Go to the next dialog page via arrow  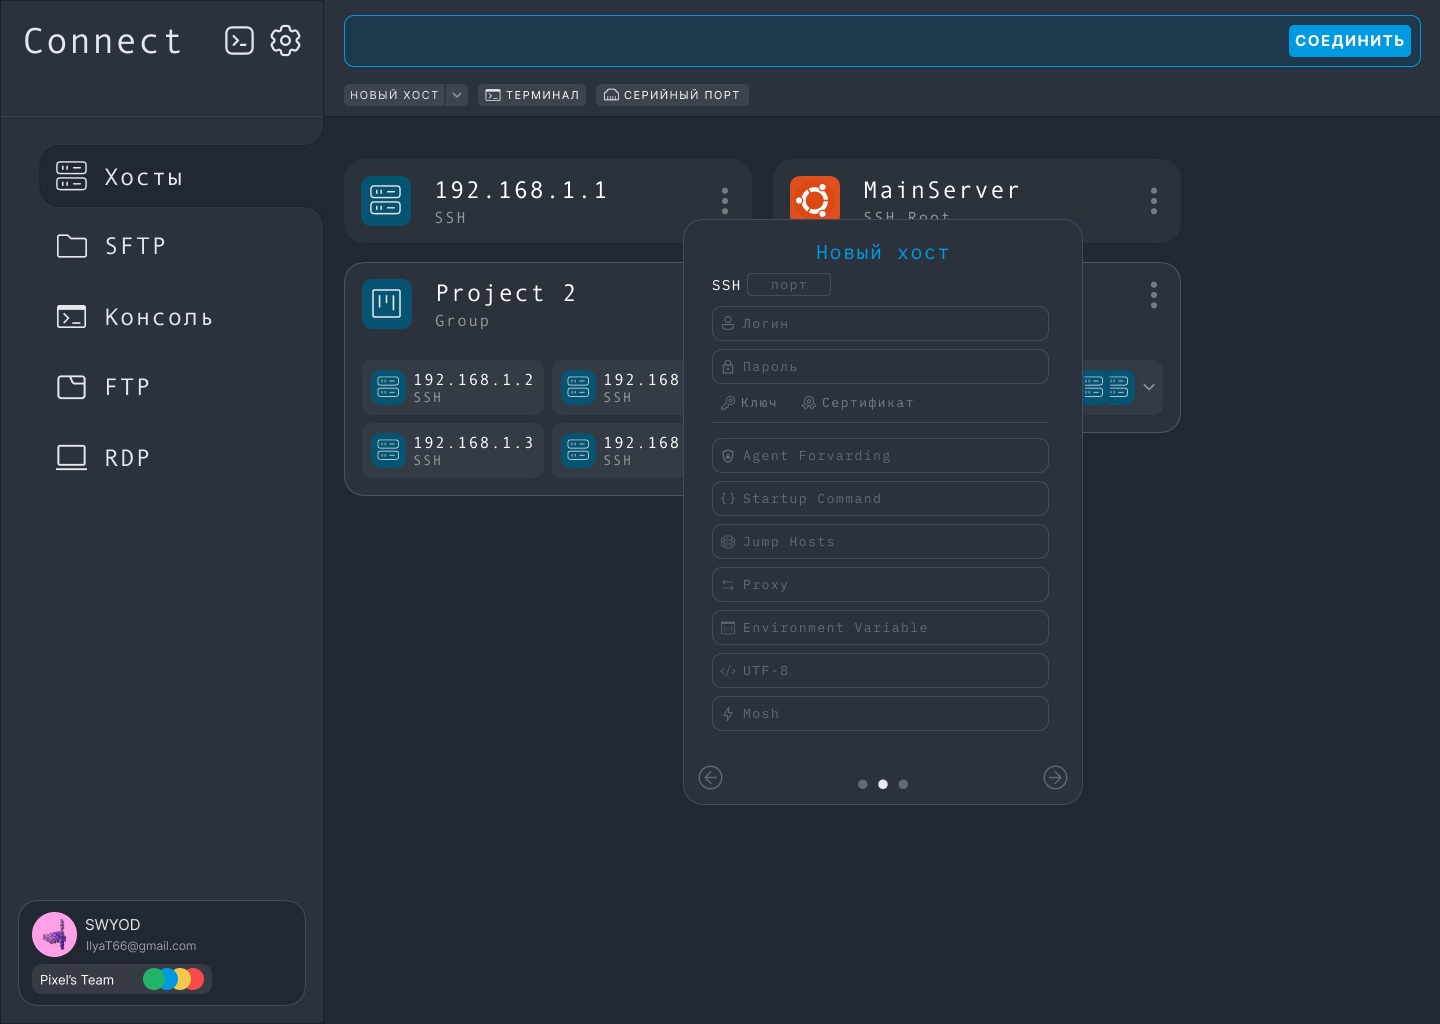click(x=1055, y=777)
